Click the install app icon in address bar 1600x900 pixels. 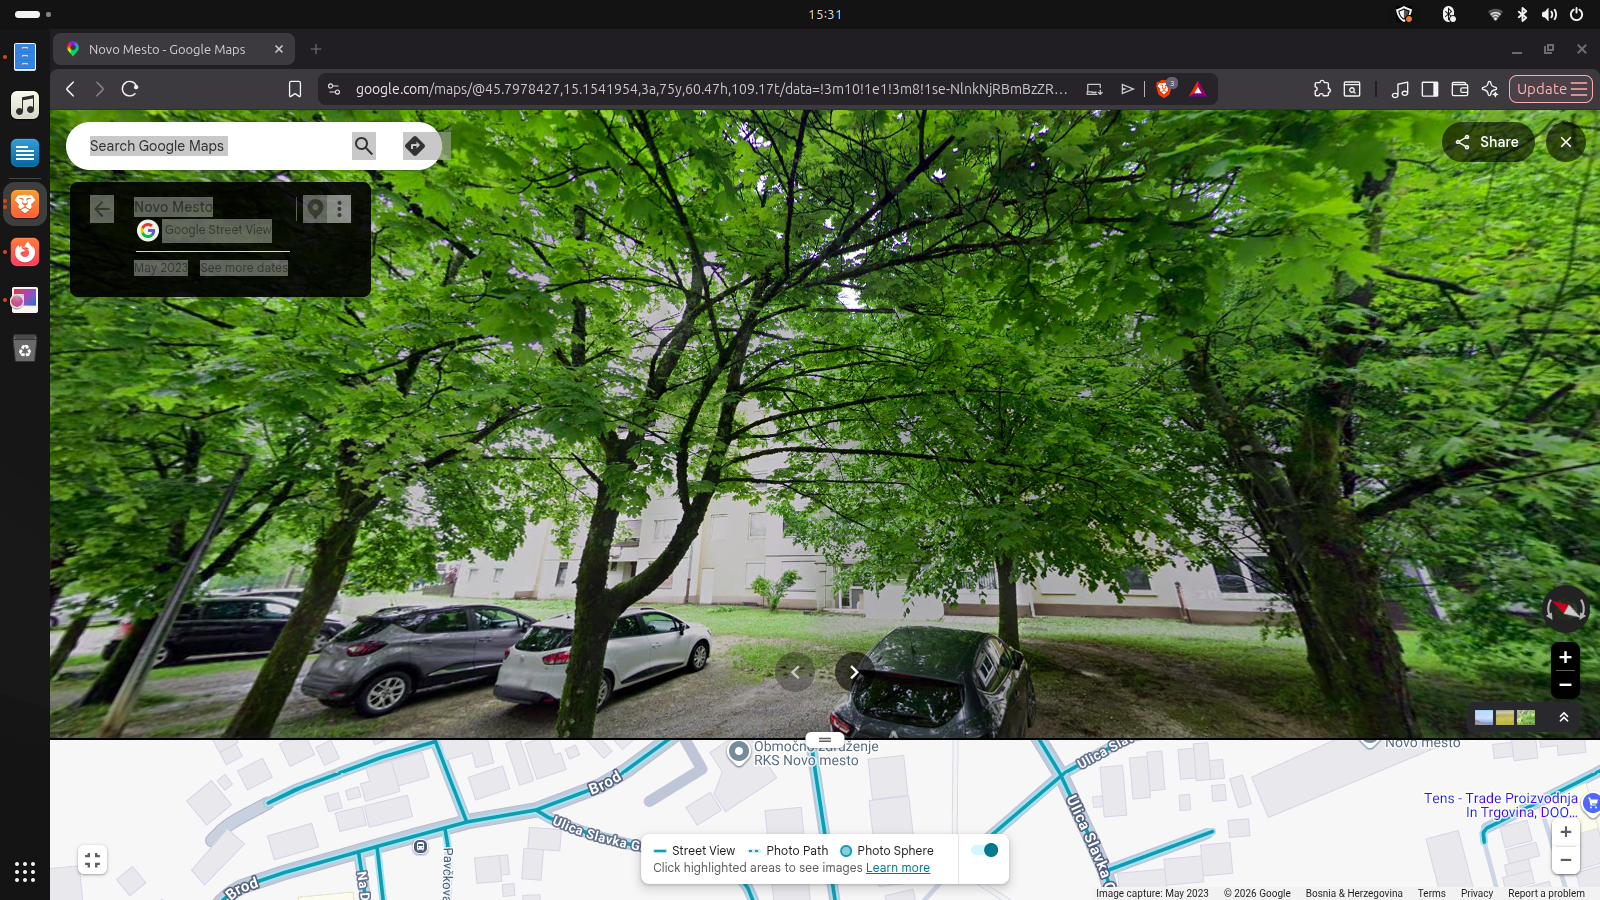[x=1095, y=89]
